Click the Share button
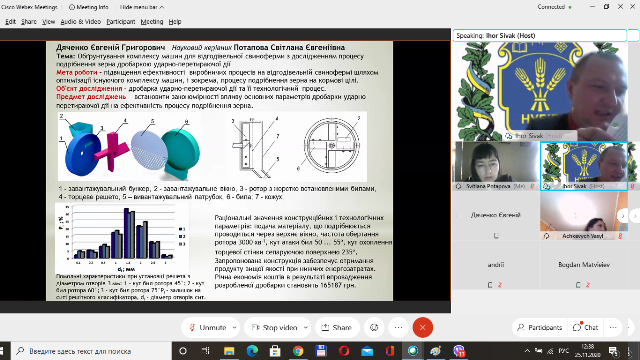This screenshot has width=640, height=360. 337,327
